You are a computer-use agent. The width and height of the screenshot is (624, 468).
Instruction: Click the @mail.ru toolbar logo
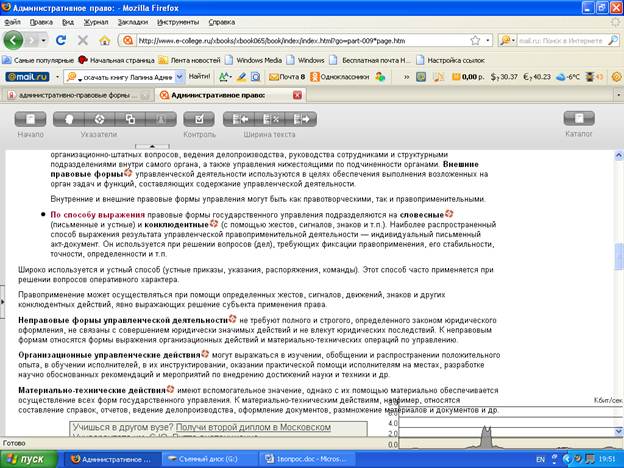pyautogui.click(x=27, y=77)
